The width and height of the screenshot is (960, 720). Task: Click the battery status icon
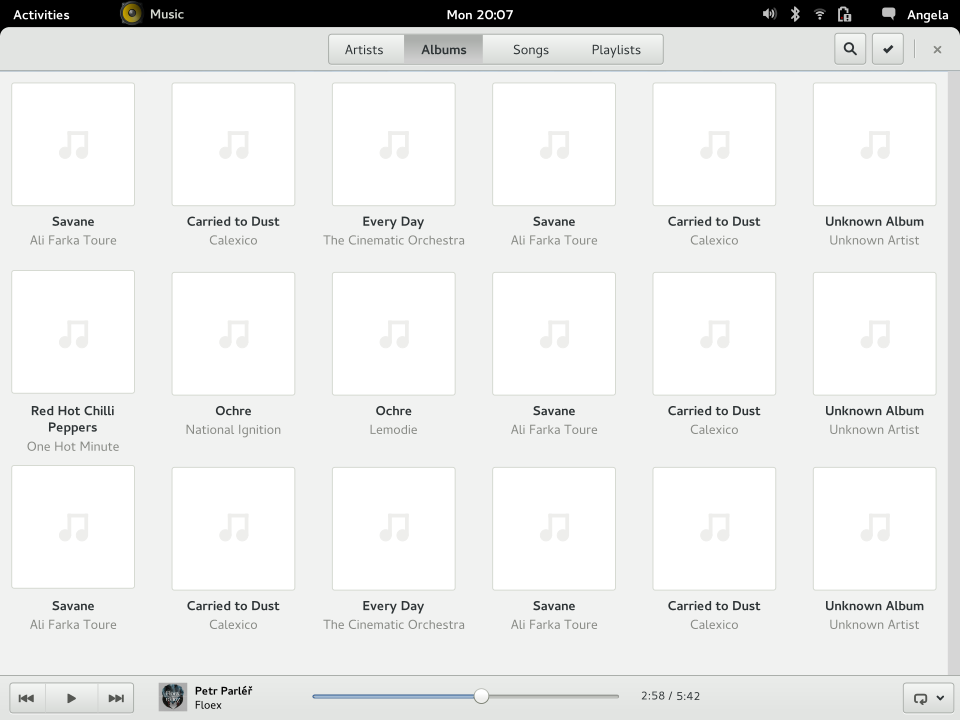(844, 13)
